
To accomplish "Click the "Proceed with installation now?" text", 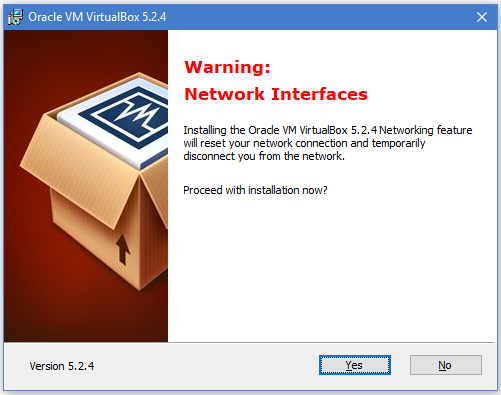I will tap(255, 190).
